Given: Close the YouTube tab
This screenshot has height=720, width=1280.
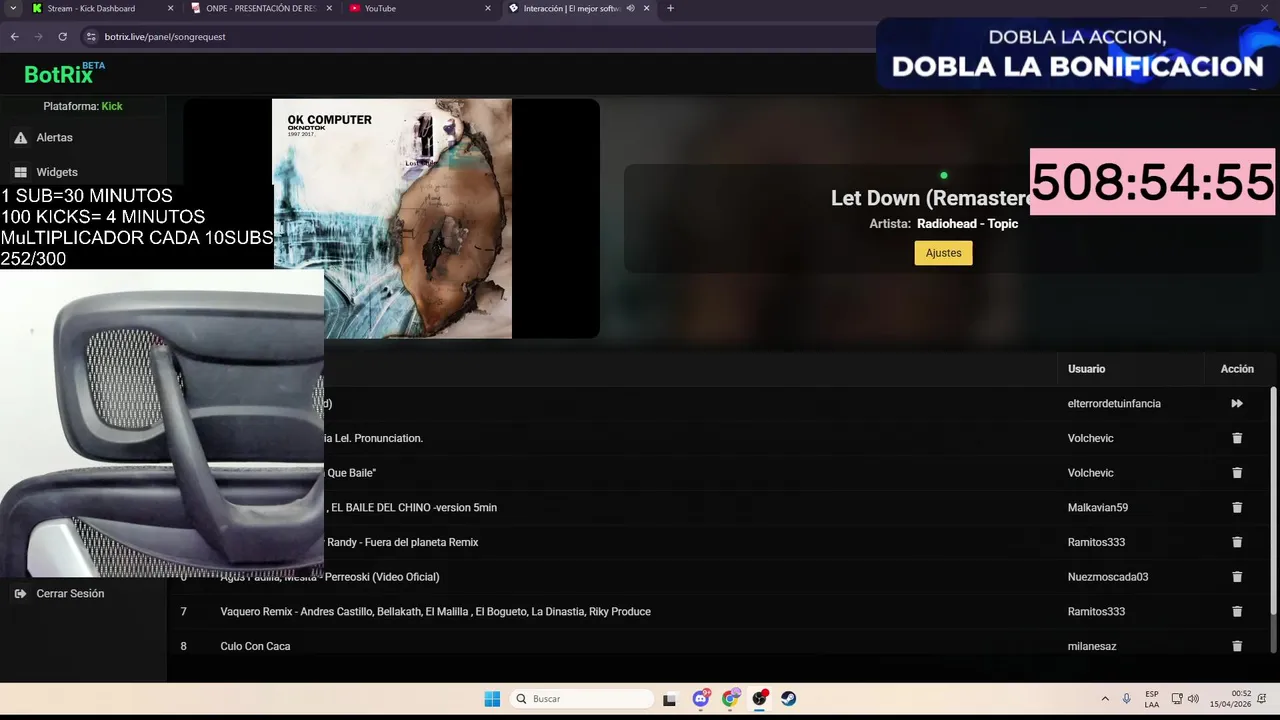Looking at the screenshot, I should pos(488,8).
